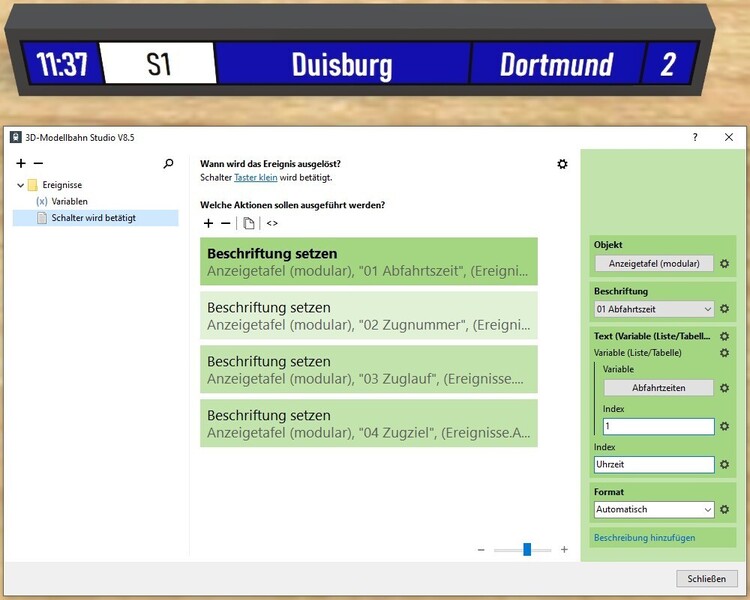
Task: Open the gear next to the Format dropdown
Action: [725, 510]
